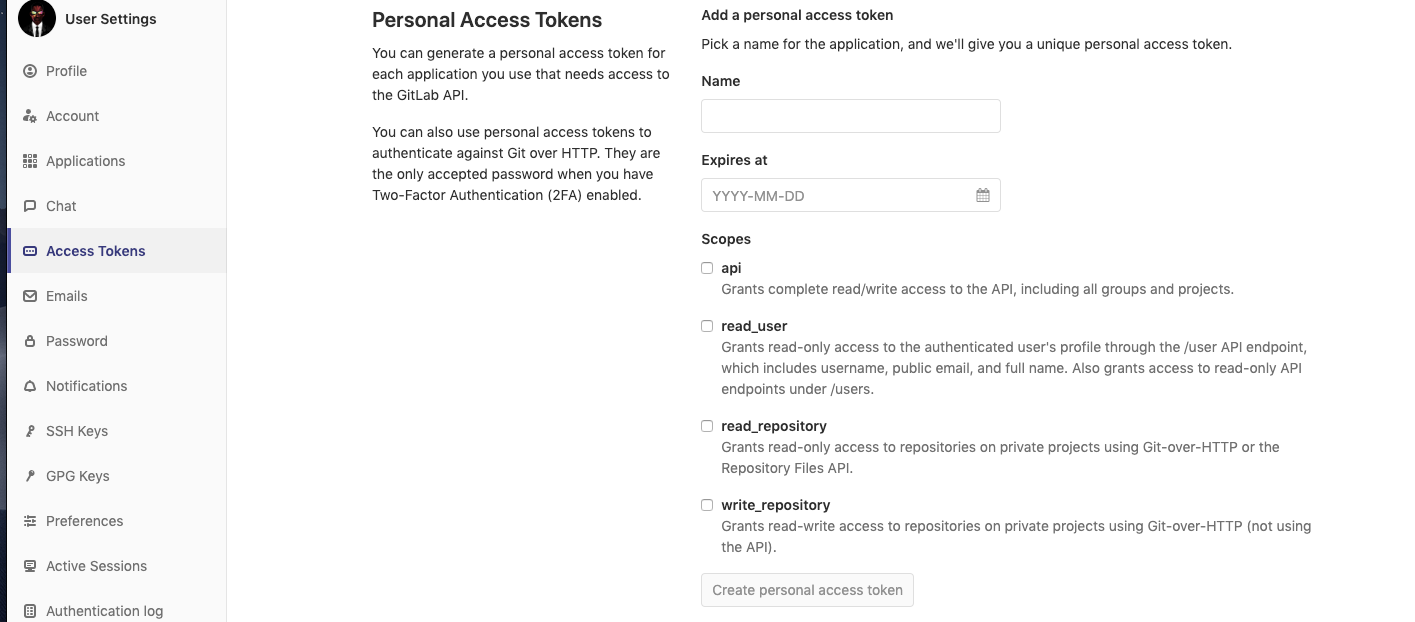Check the read_user scope
The width and height of the screenshot is (1415, 622).
click(707, 326)
